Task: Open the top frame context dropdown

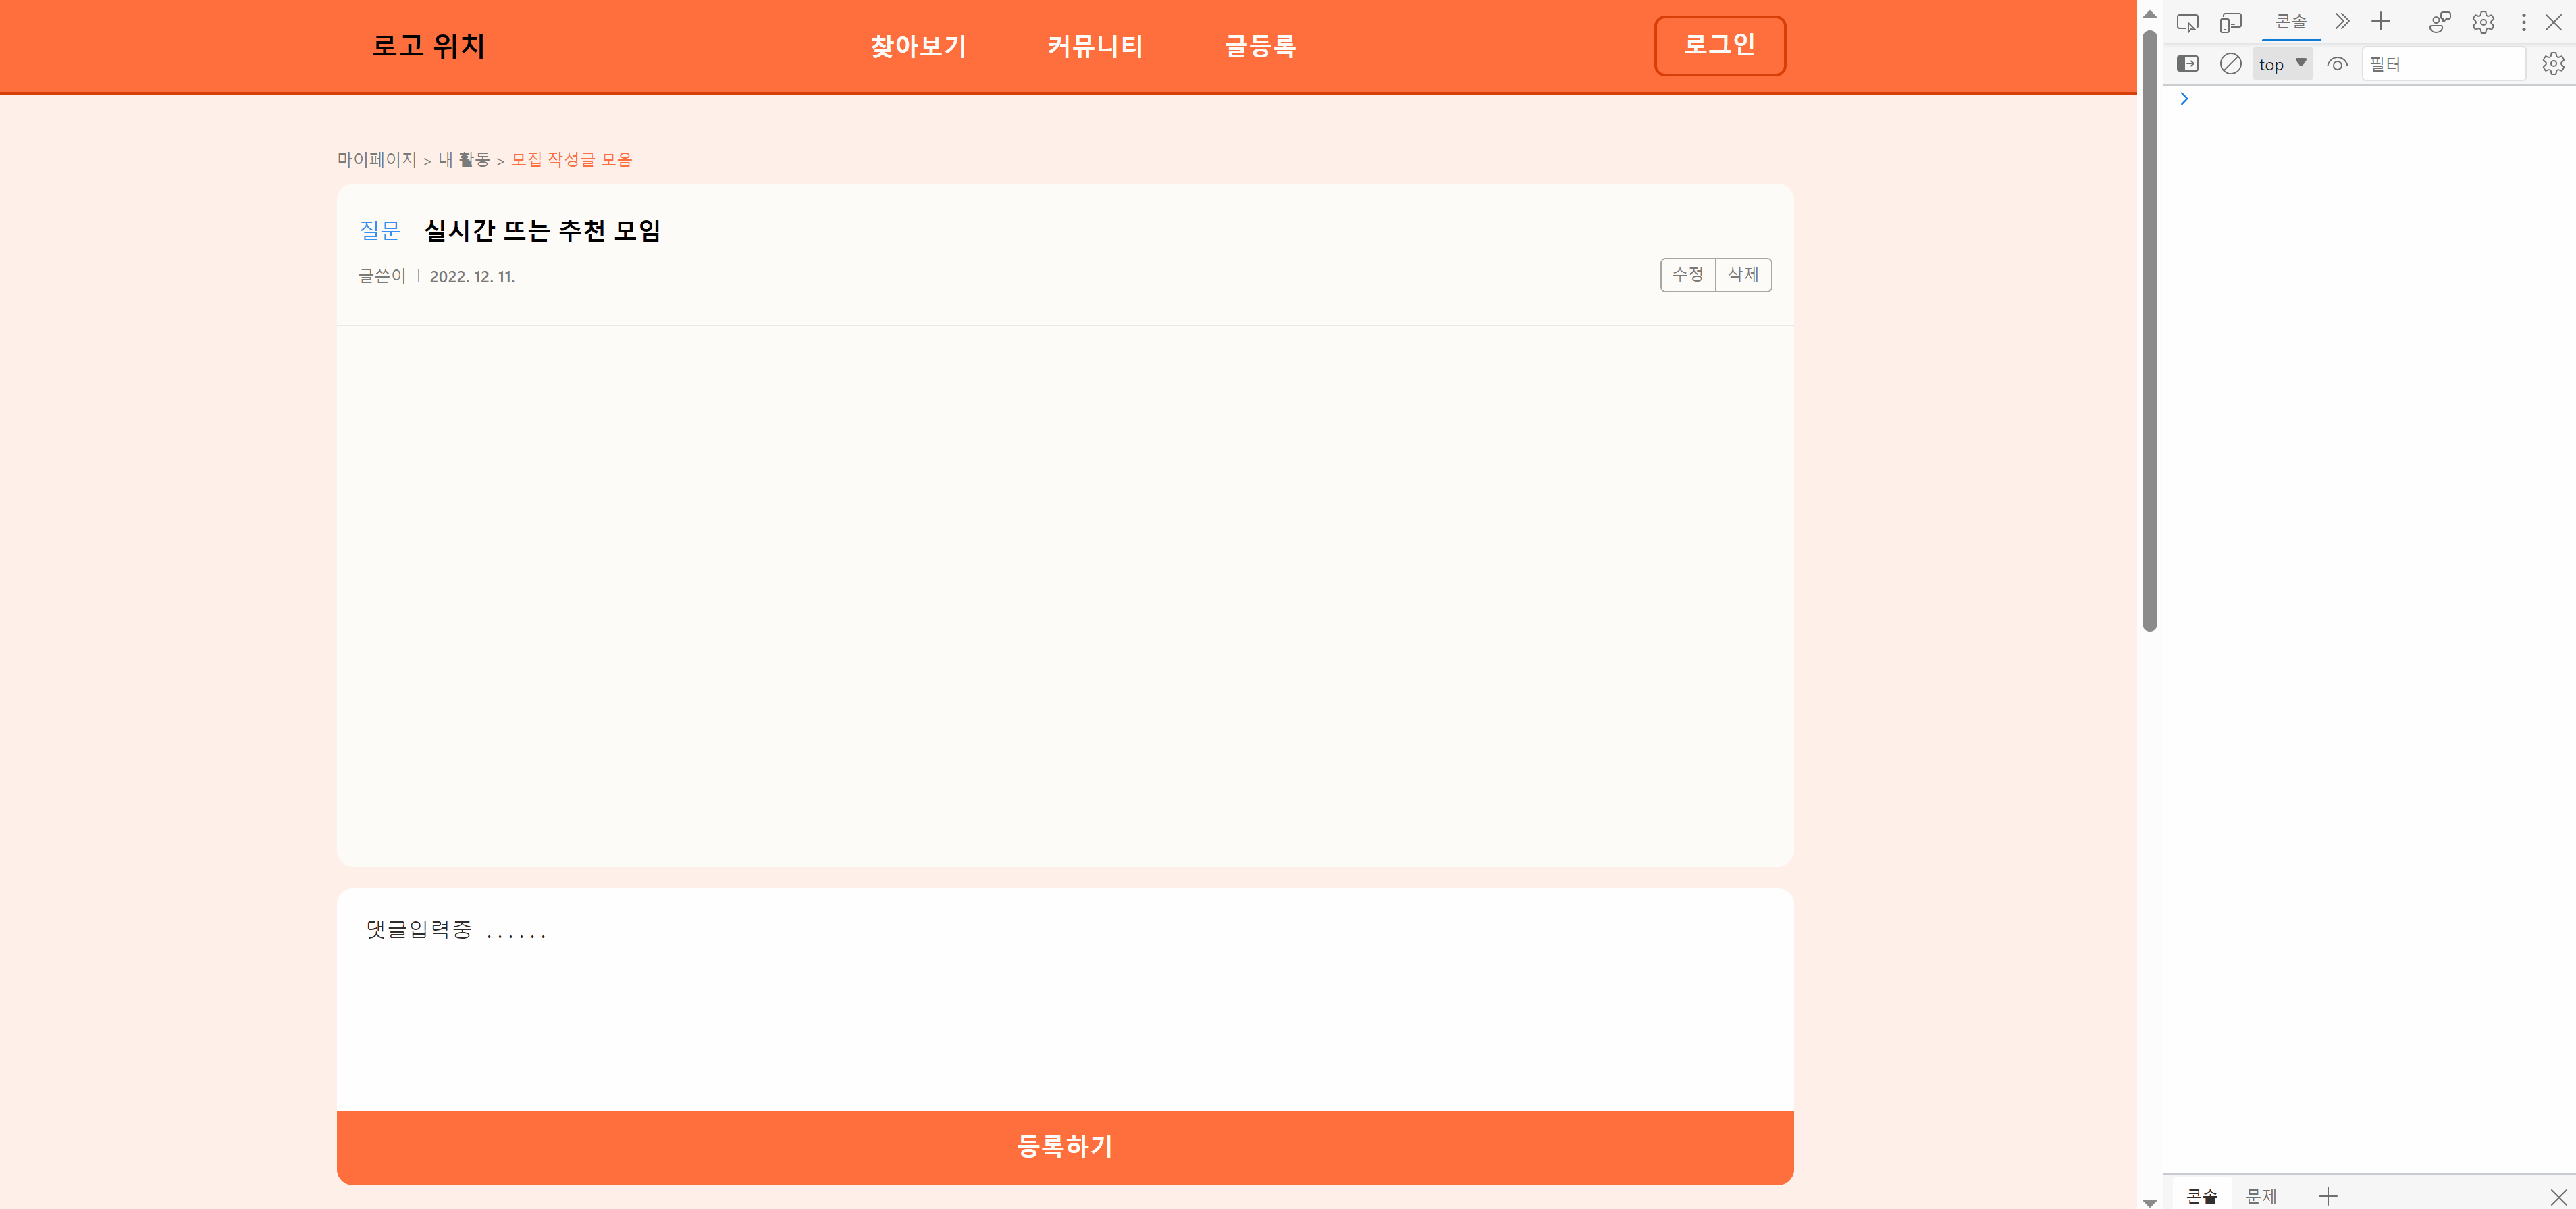Action: 2281,63
